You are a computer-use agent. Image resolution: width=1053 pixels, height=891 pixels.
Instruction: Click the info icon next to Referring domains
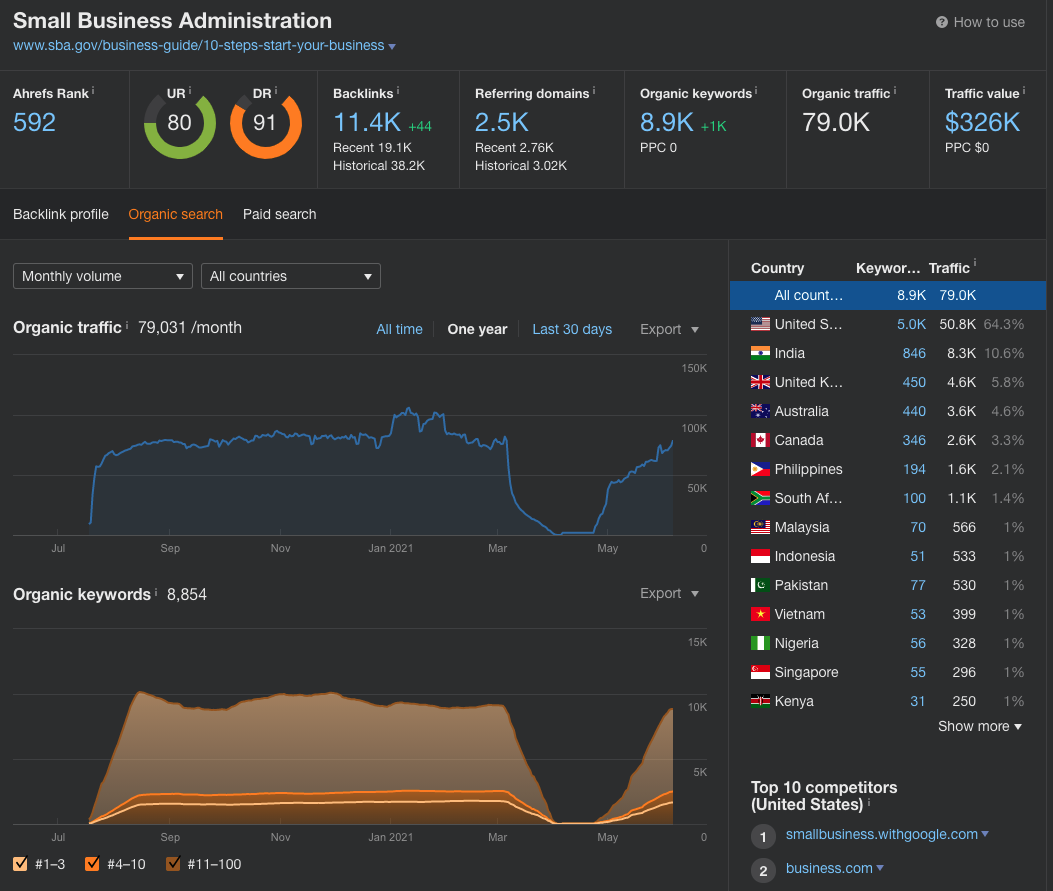point(595,91)
